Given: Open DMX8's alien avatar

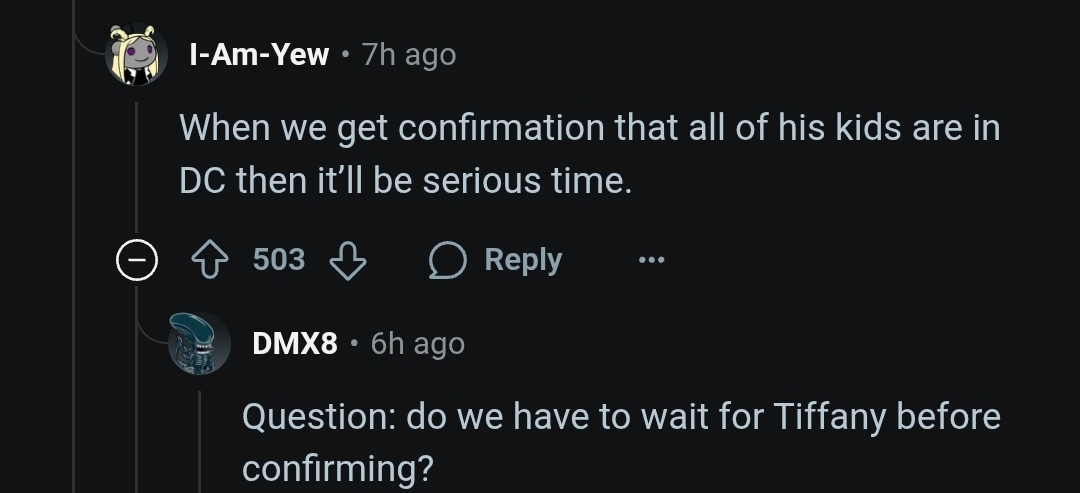Looking at the screenshot, I should point(200,343).
